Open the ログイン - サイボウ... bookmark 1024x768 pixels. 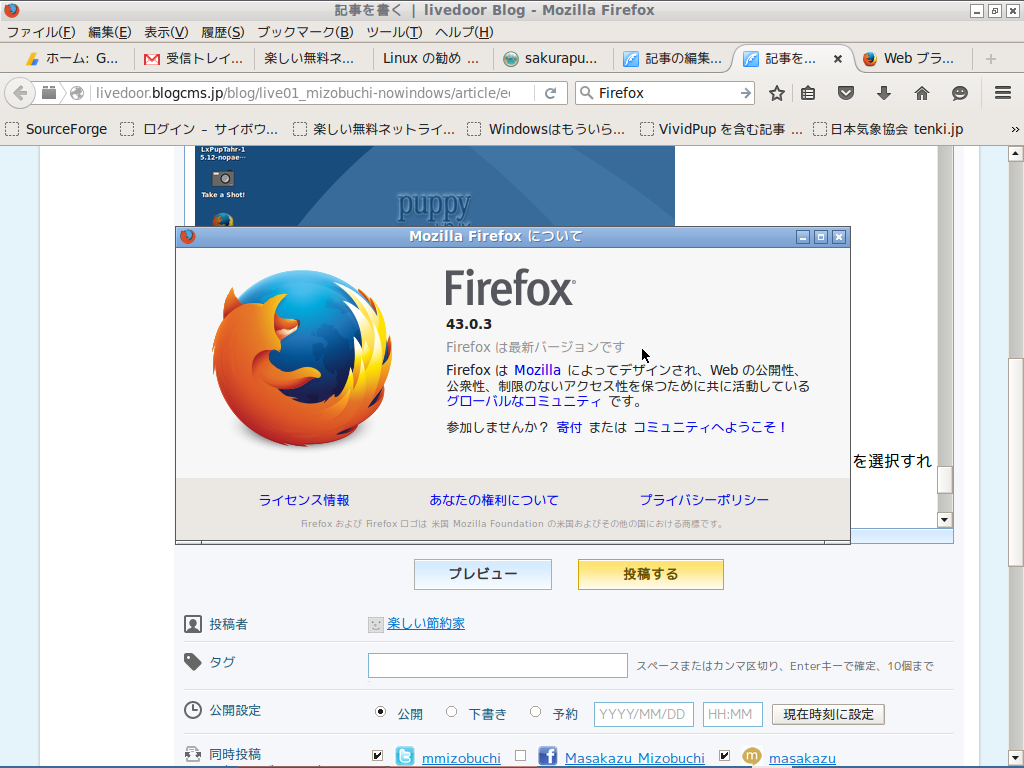tap(199, 129)
